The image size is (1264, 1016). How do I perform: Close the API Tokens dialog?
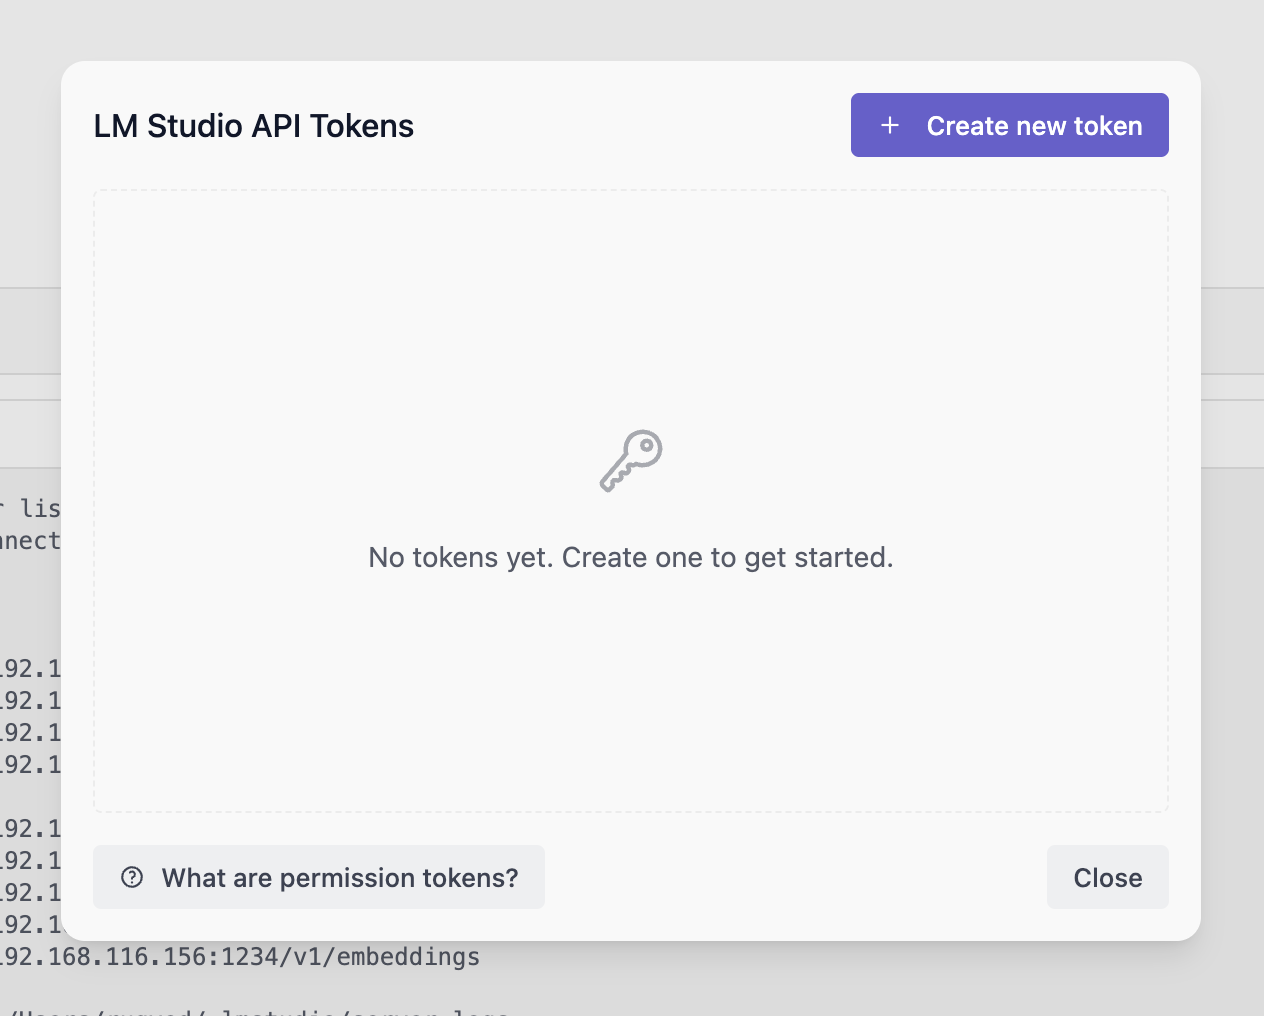1107,877
